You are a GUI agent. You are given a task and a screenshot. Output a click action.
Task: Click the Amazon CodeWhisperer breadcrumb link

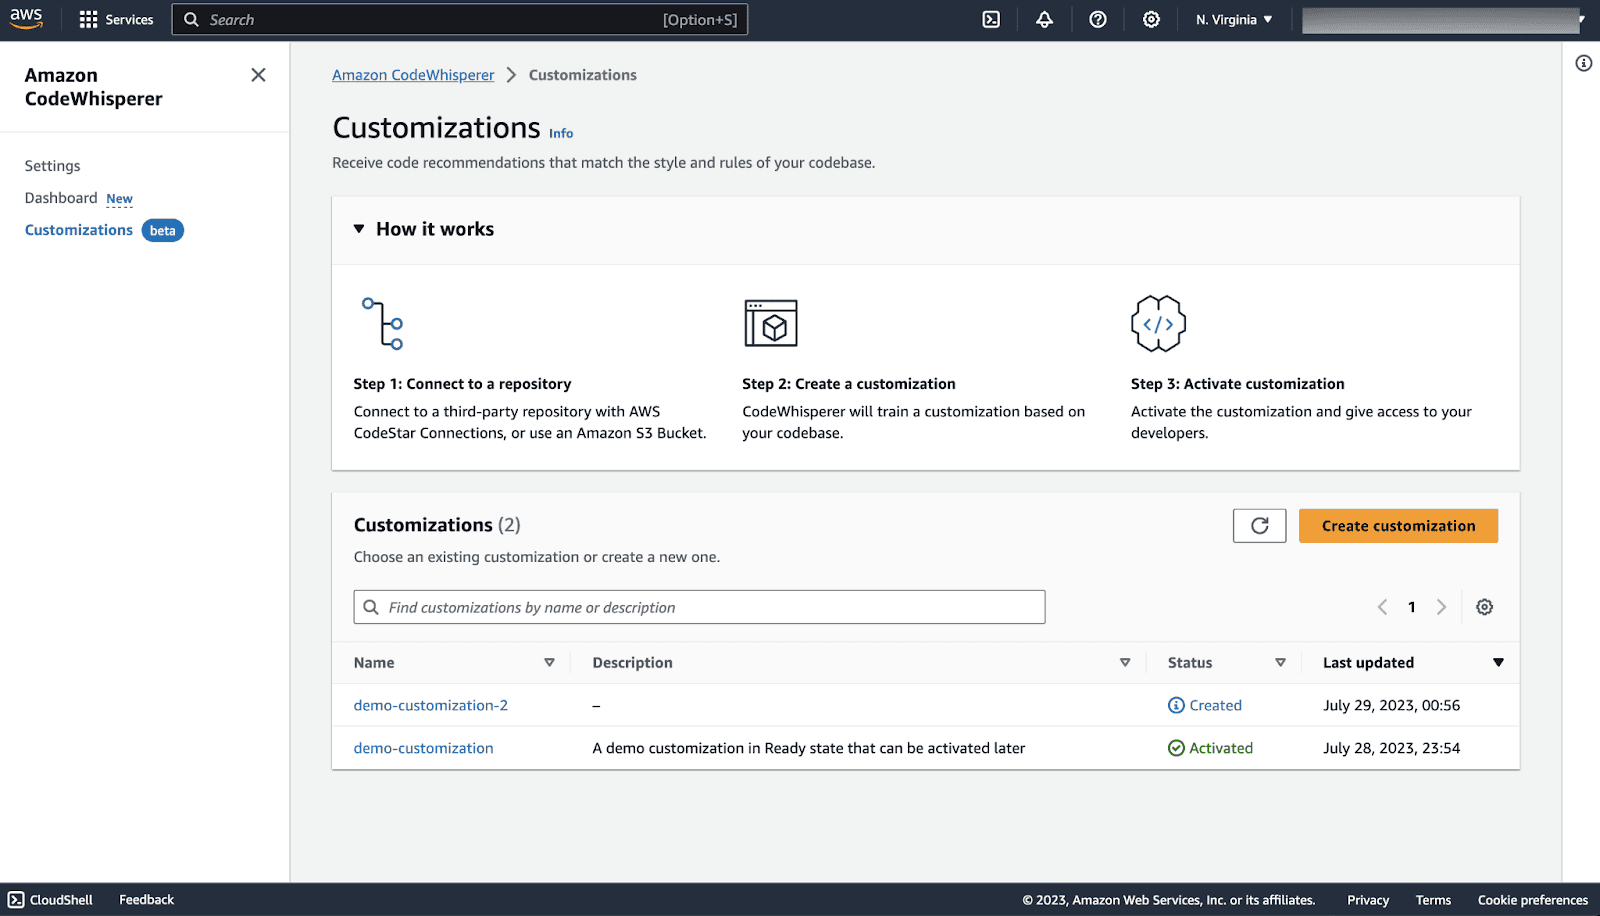click(x=413, y=75)
